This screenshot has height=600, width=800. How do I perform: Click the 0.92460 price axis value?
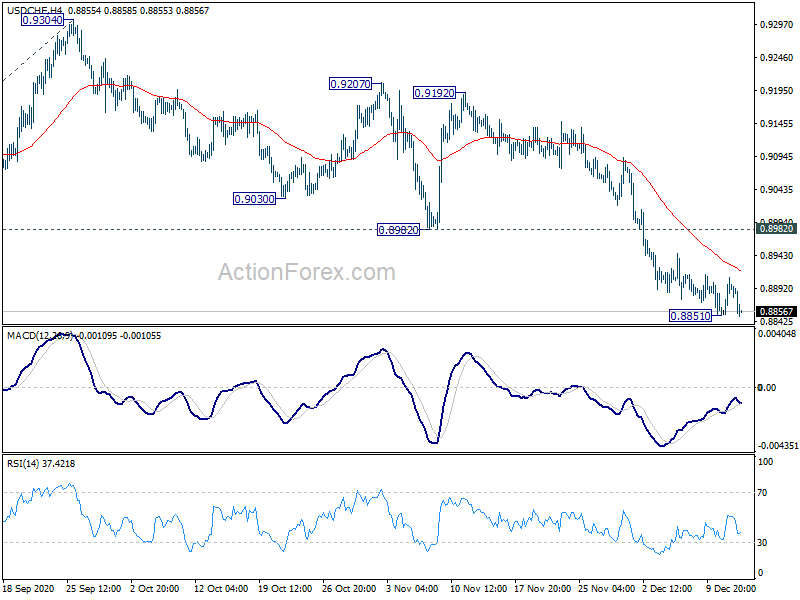(776, 58)
